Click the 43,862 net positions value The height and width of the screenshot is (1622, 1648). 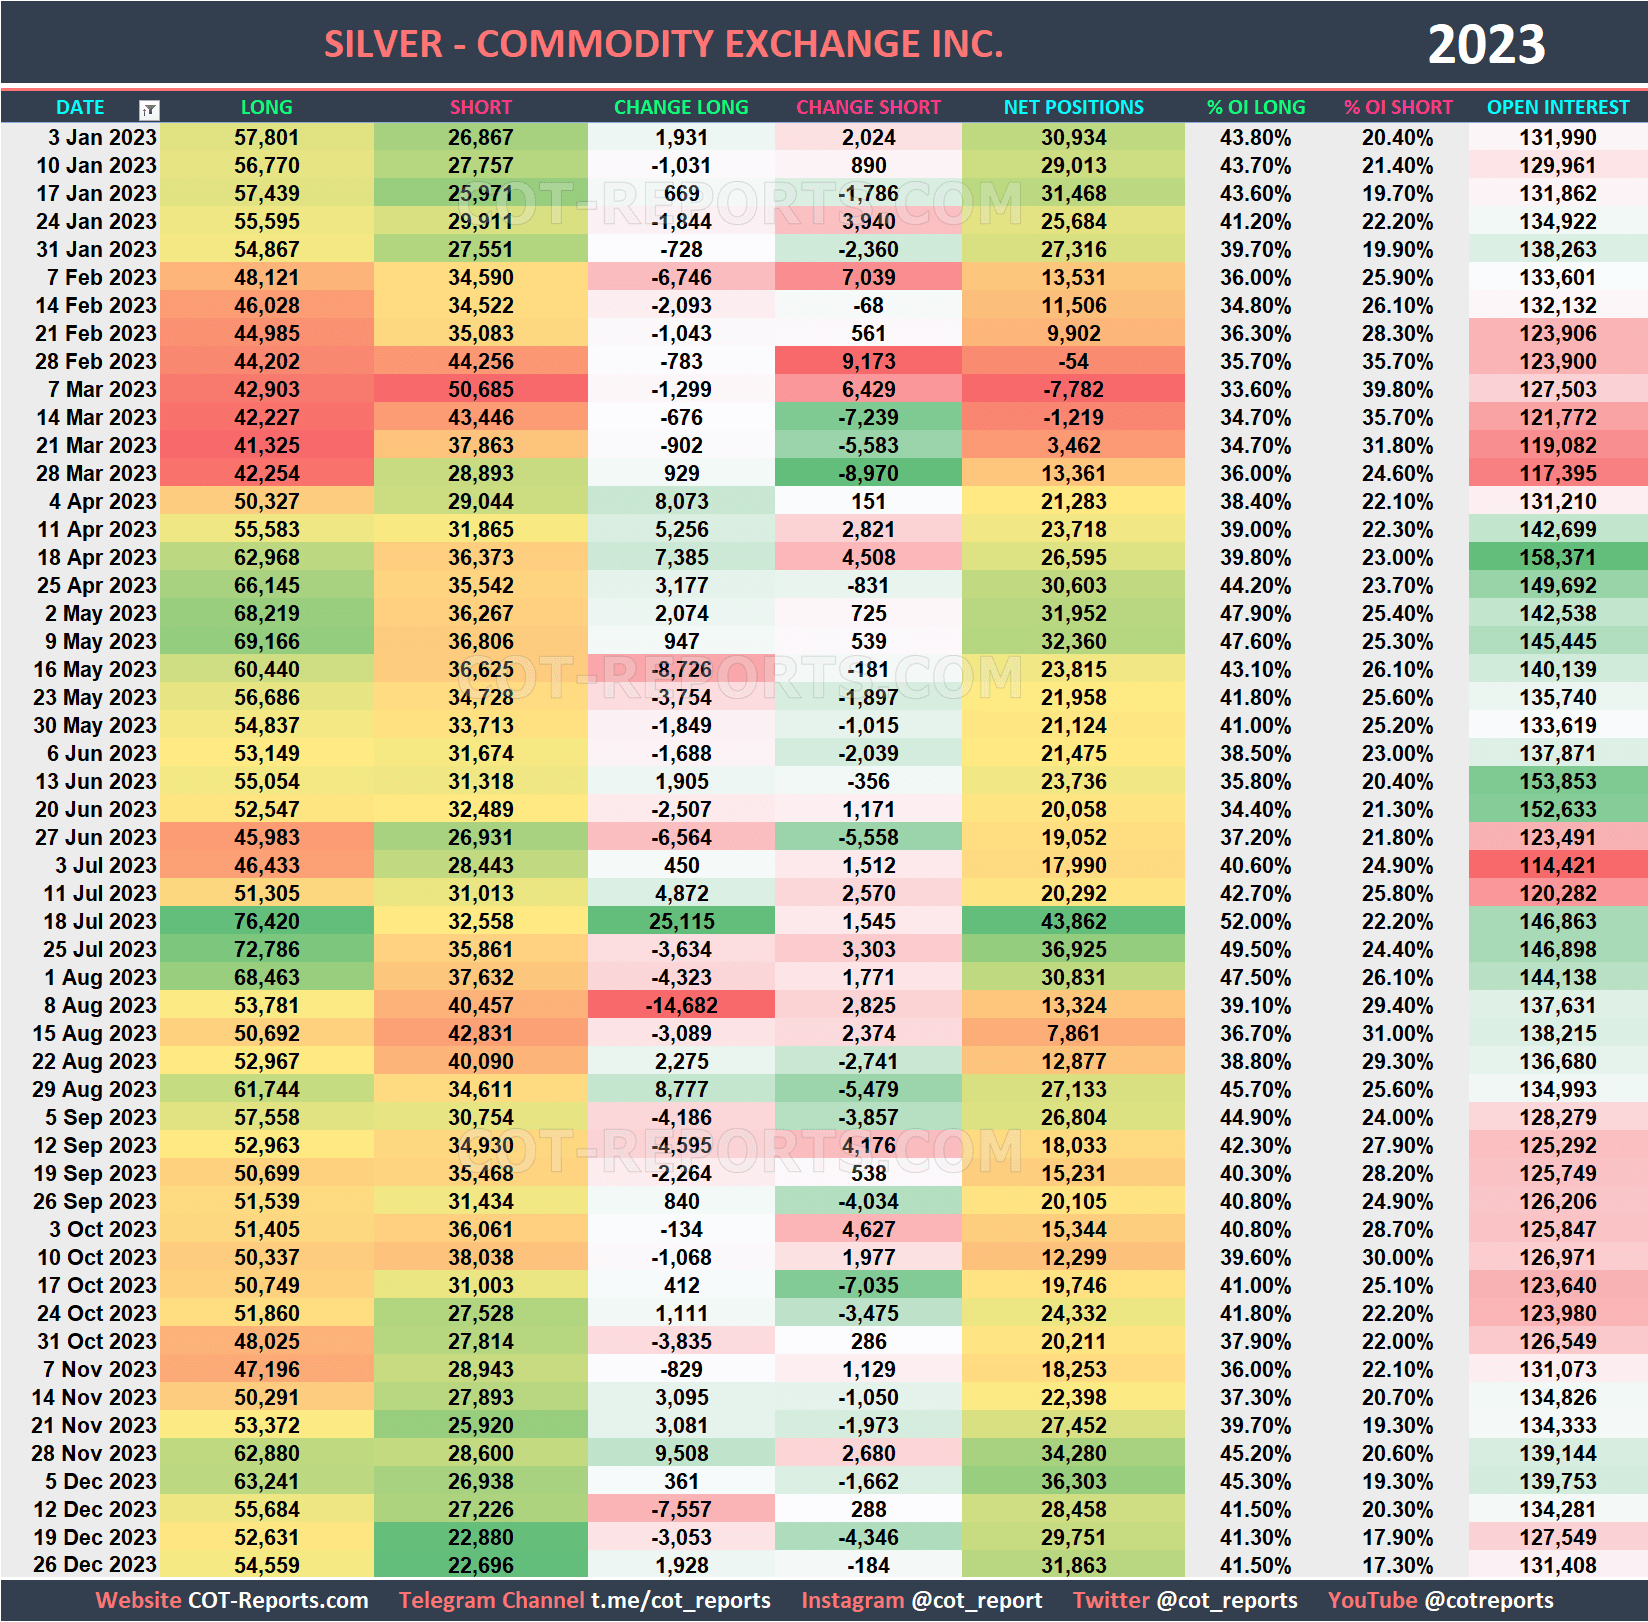click(x=1072, y=922)
